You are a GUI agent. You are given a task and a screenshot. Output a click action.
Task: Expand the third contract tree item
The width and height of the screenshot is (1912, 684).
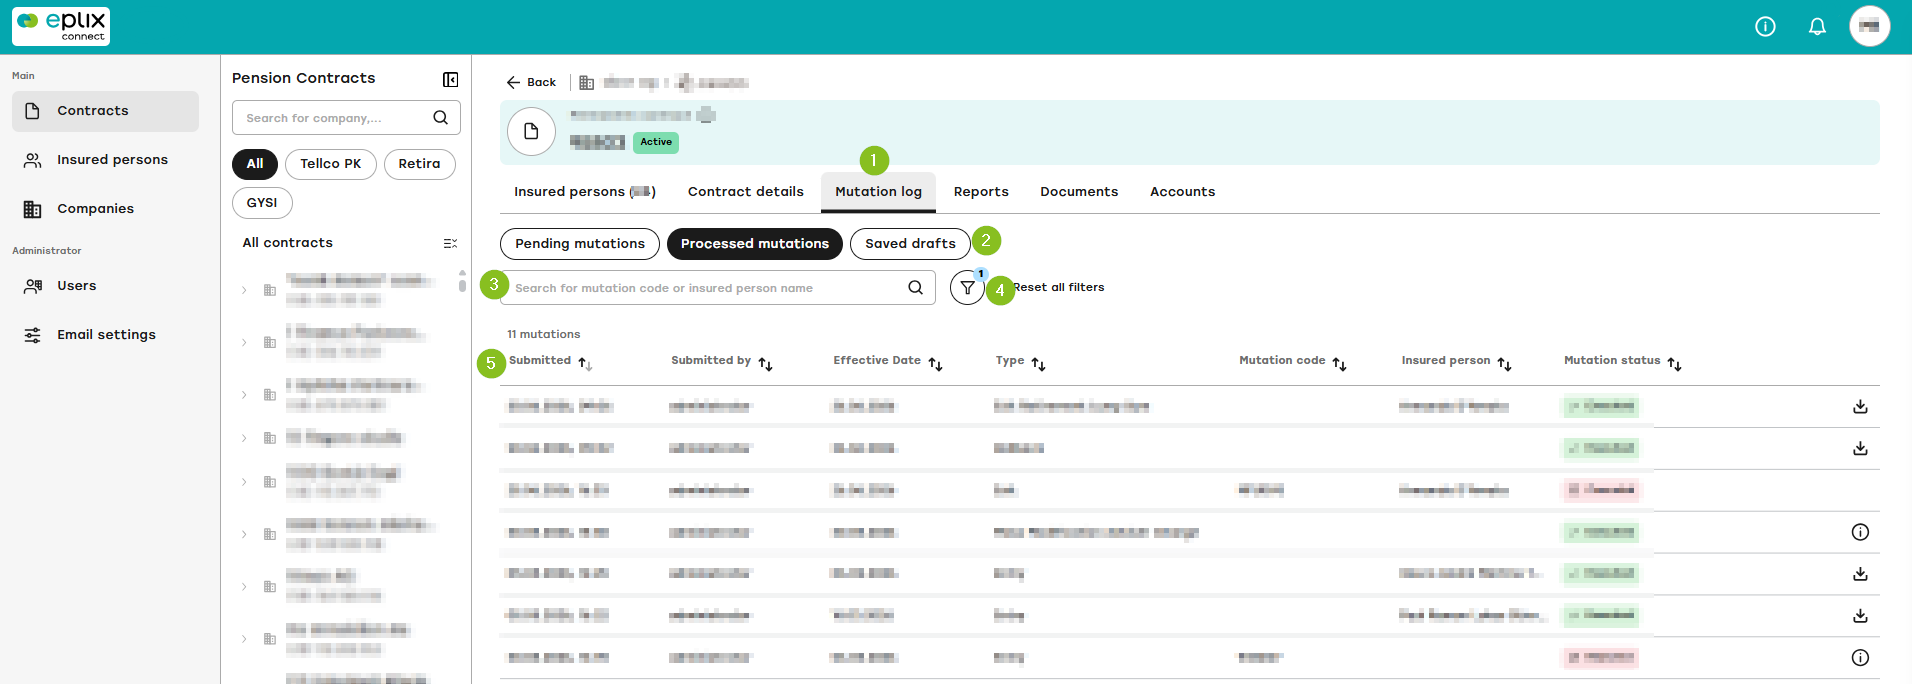244,395
